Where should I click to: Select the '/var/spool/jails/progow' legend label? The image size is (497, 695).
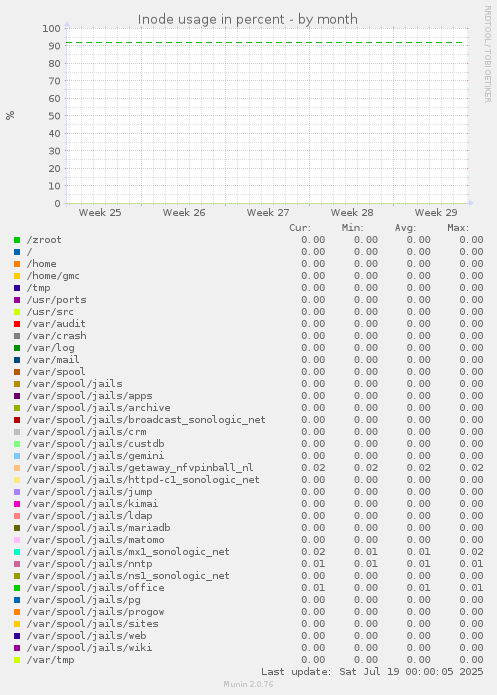point(95,611)
